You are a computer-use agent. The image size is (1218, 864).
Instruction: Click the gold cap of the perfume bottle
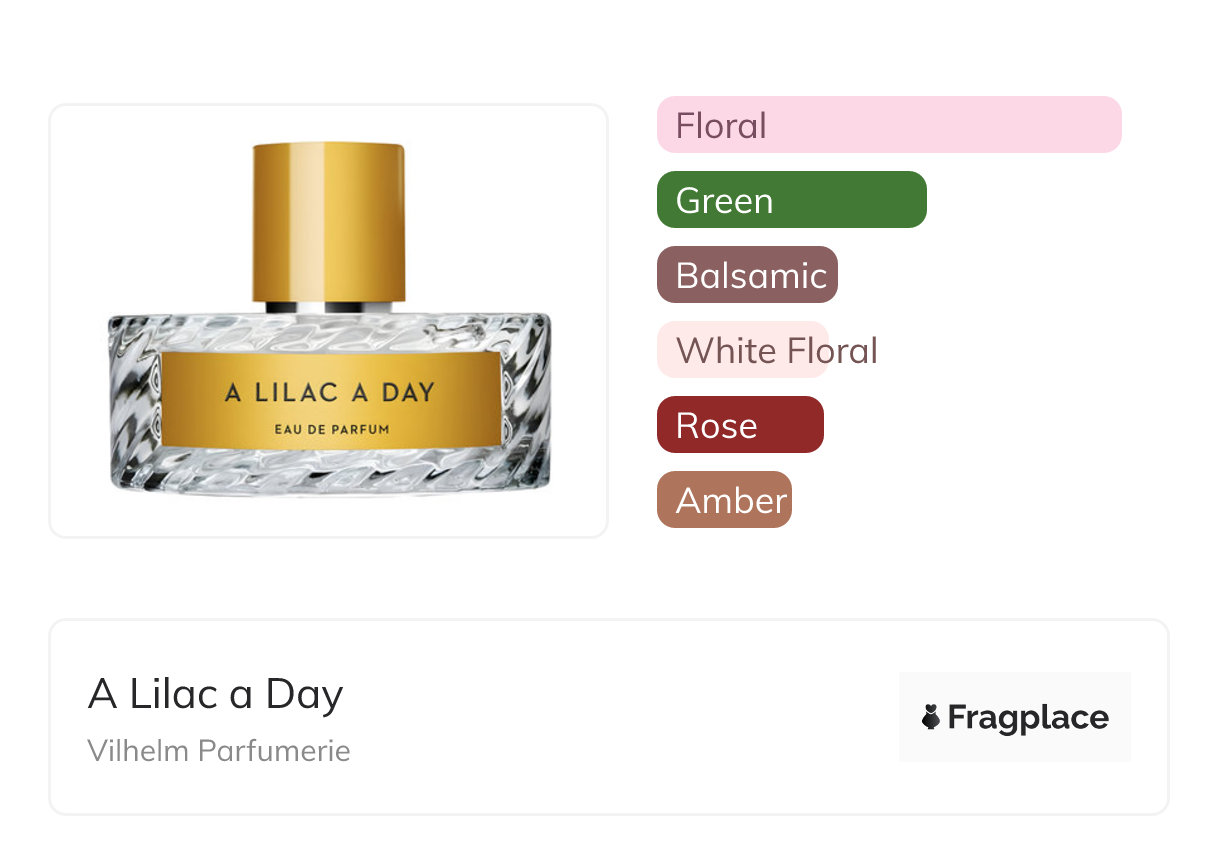(x=328, y=220)
